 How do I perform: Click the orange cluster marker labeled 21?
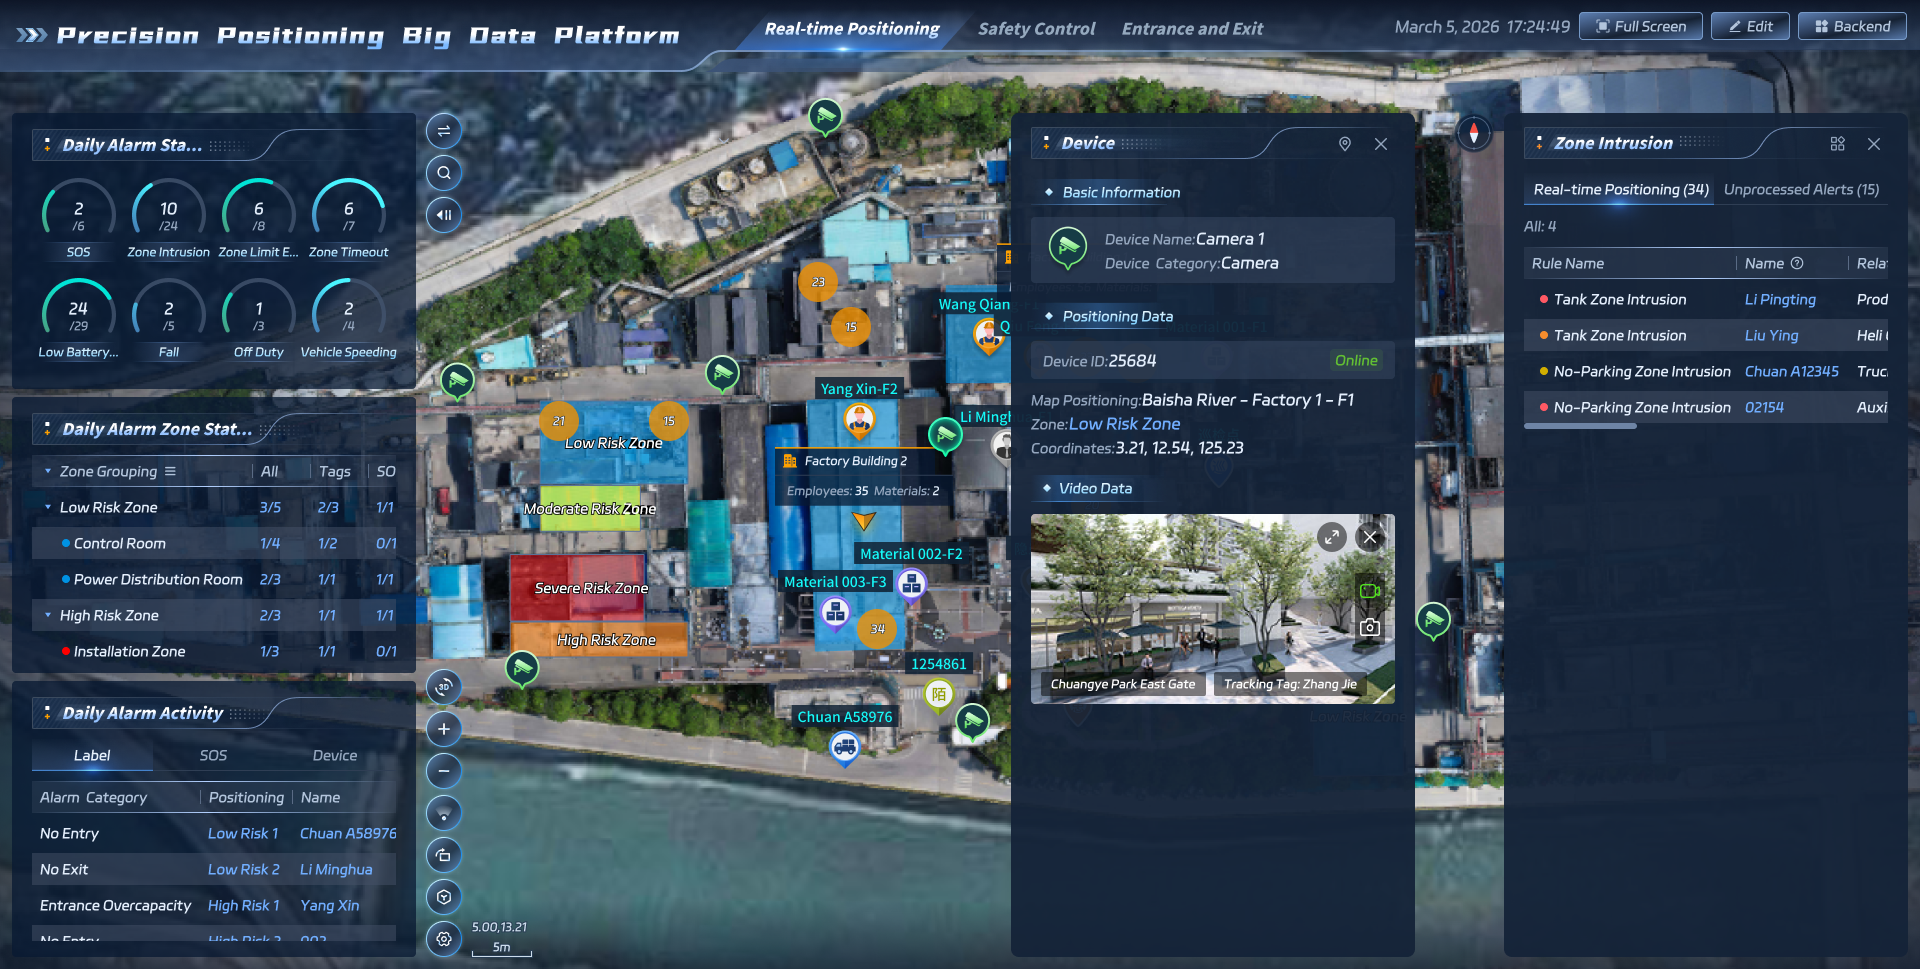[x=559, y=421]
